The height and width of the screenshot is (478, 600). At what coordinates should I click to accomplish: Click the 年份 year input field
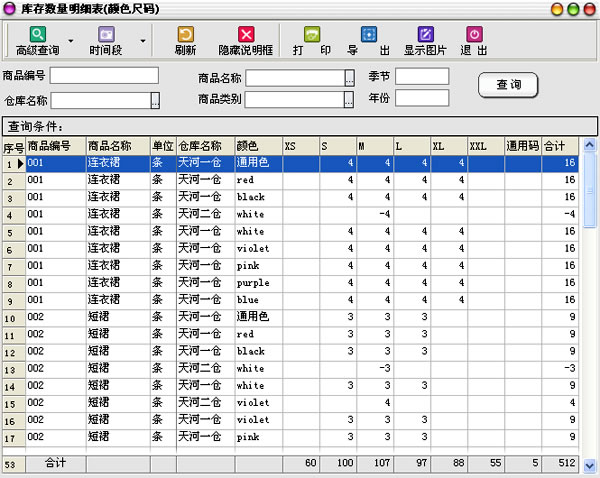[x=421, y=98]
